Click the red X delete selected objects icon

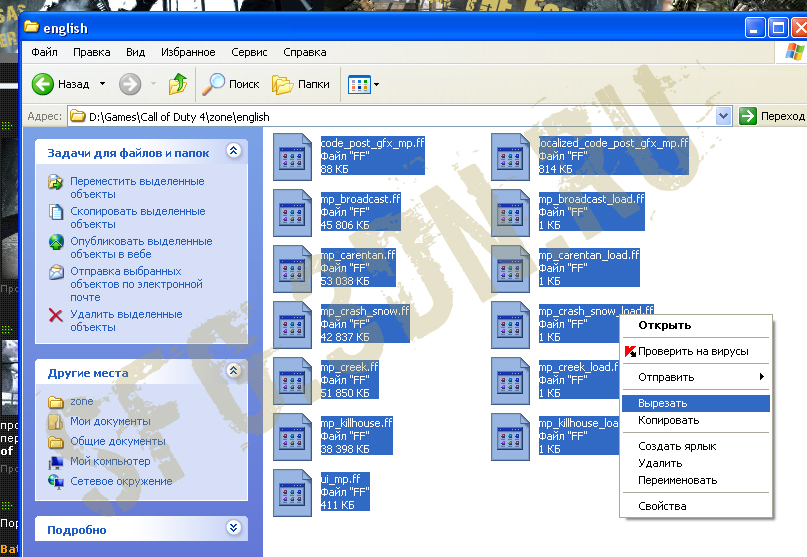coord(56,316)
